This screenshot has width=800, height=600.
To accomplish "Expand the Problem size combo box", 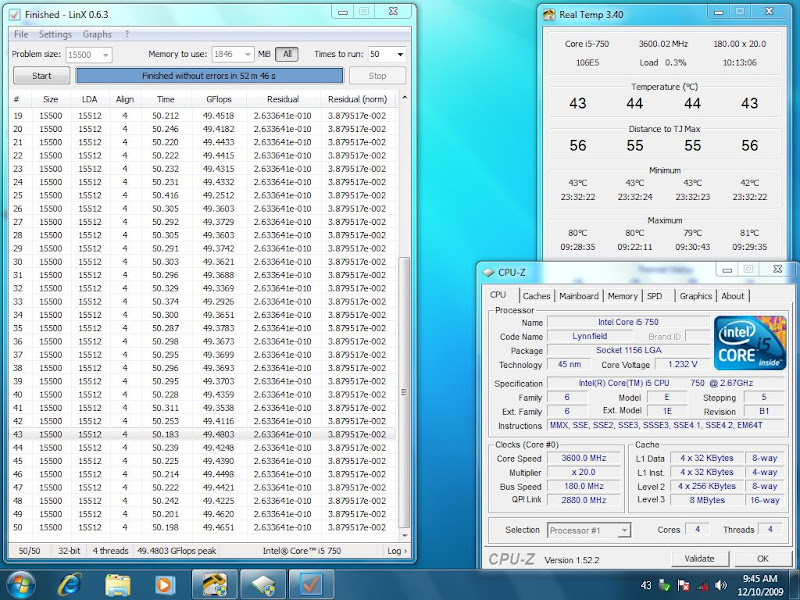I will click(106, 55).
